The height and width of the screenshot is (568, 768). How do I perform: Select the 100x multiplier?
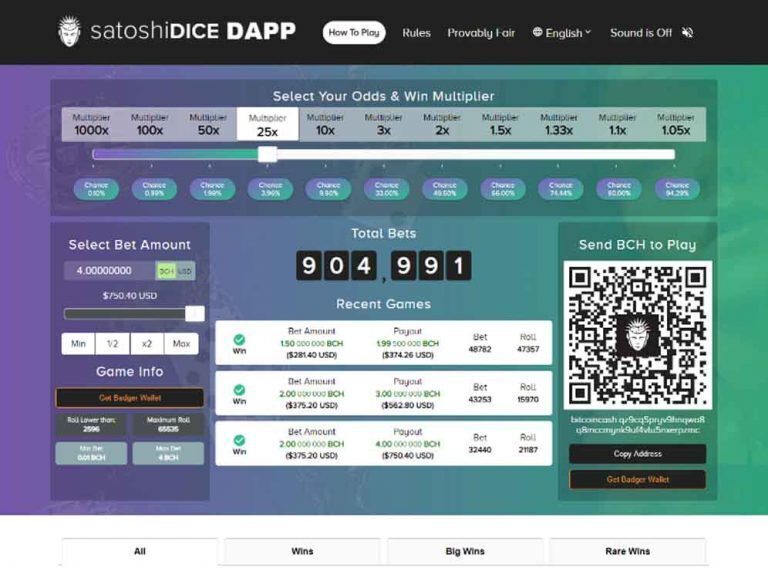click(x=149, y=124)
